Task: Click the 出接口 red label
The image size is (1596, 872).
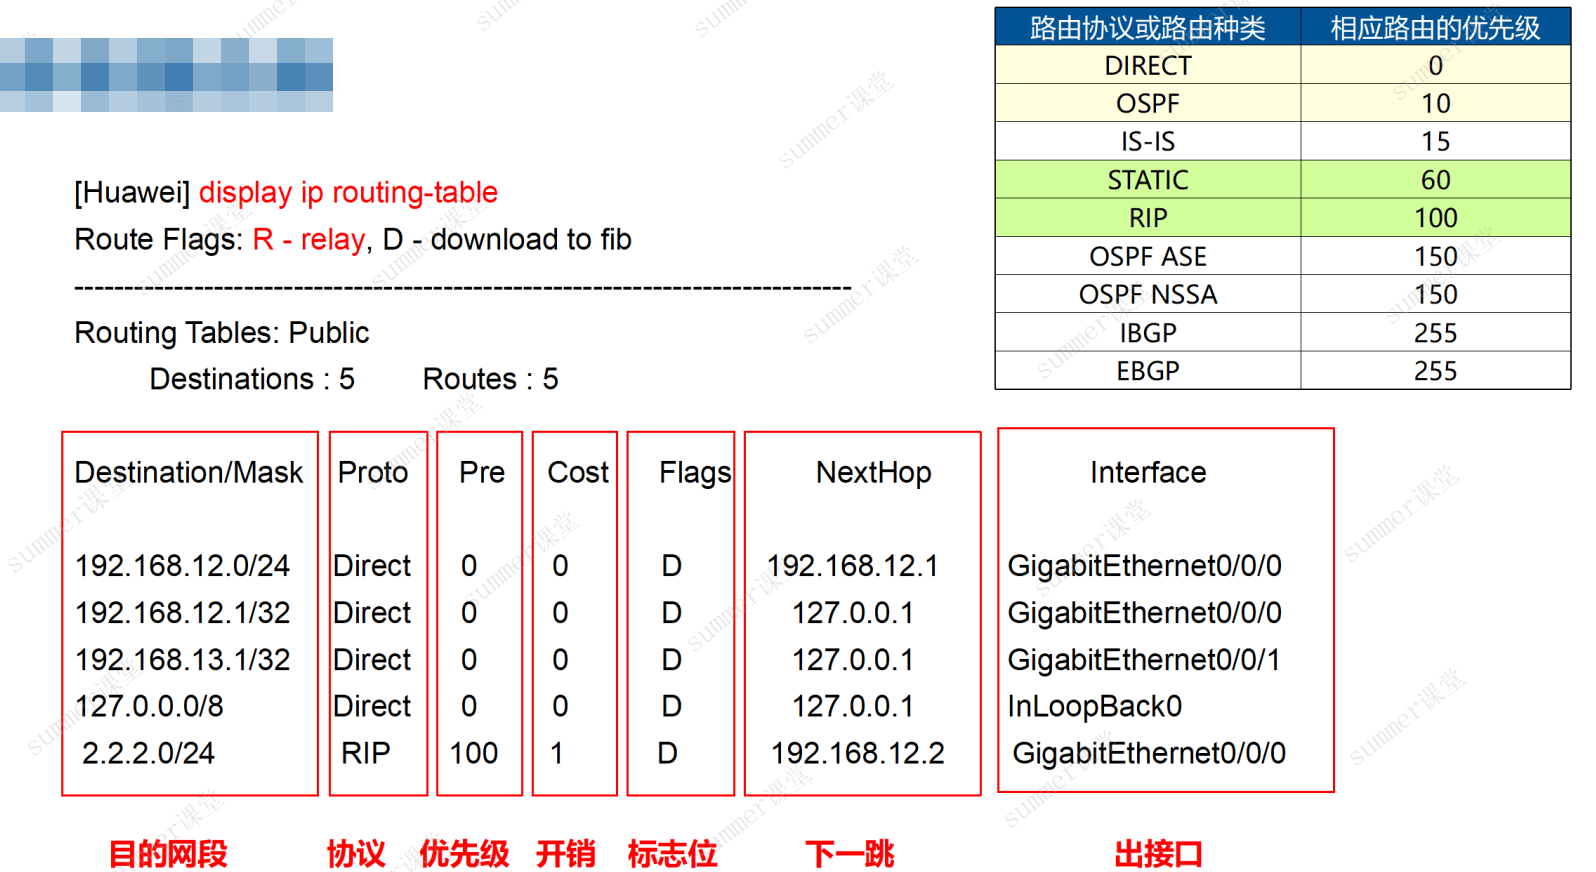Action: click(1159, 854)
